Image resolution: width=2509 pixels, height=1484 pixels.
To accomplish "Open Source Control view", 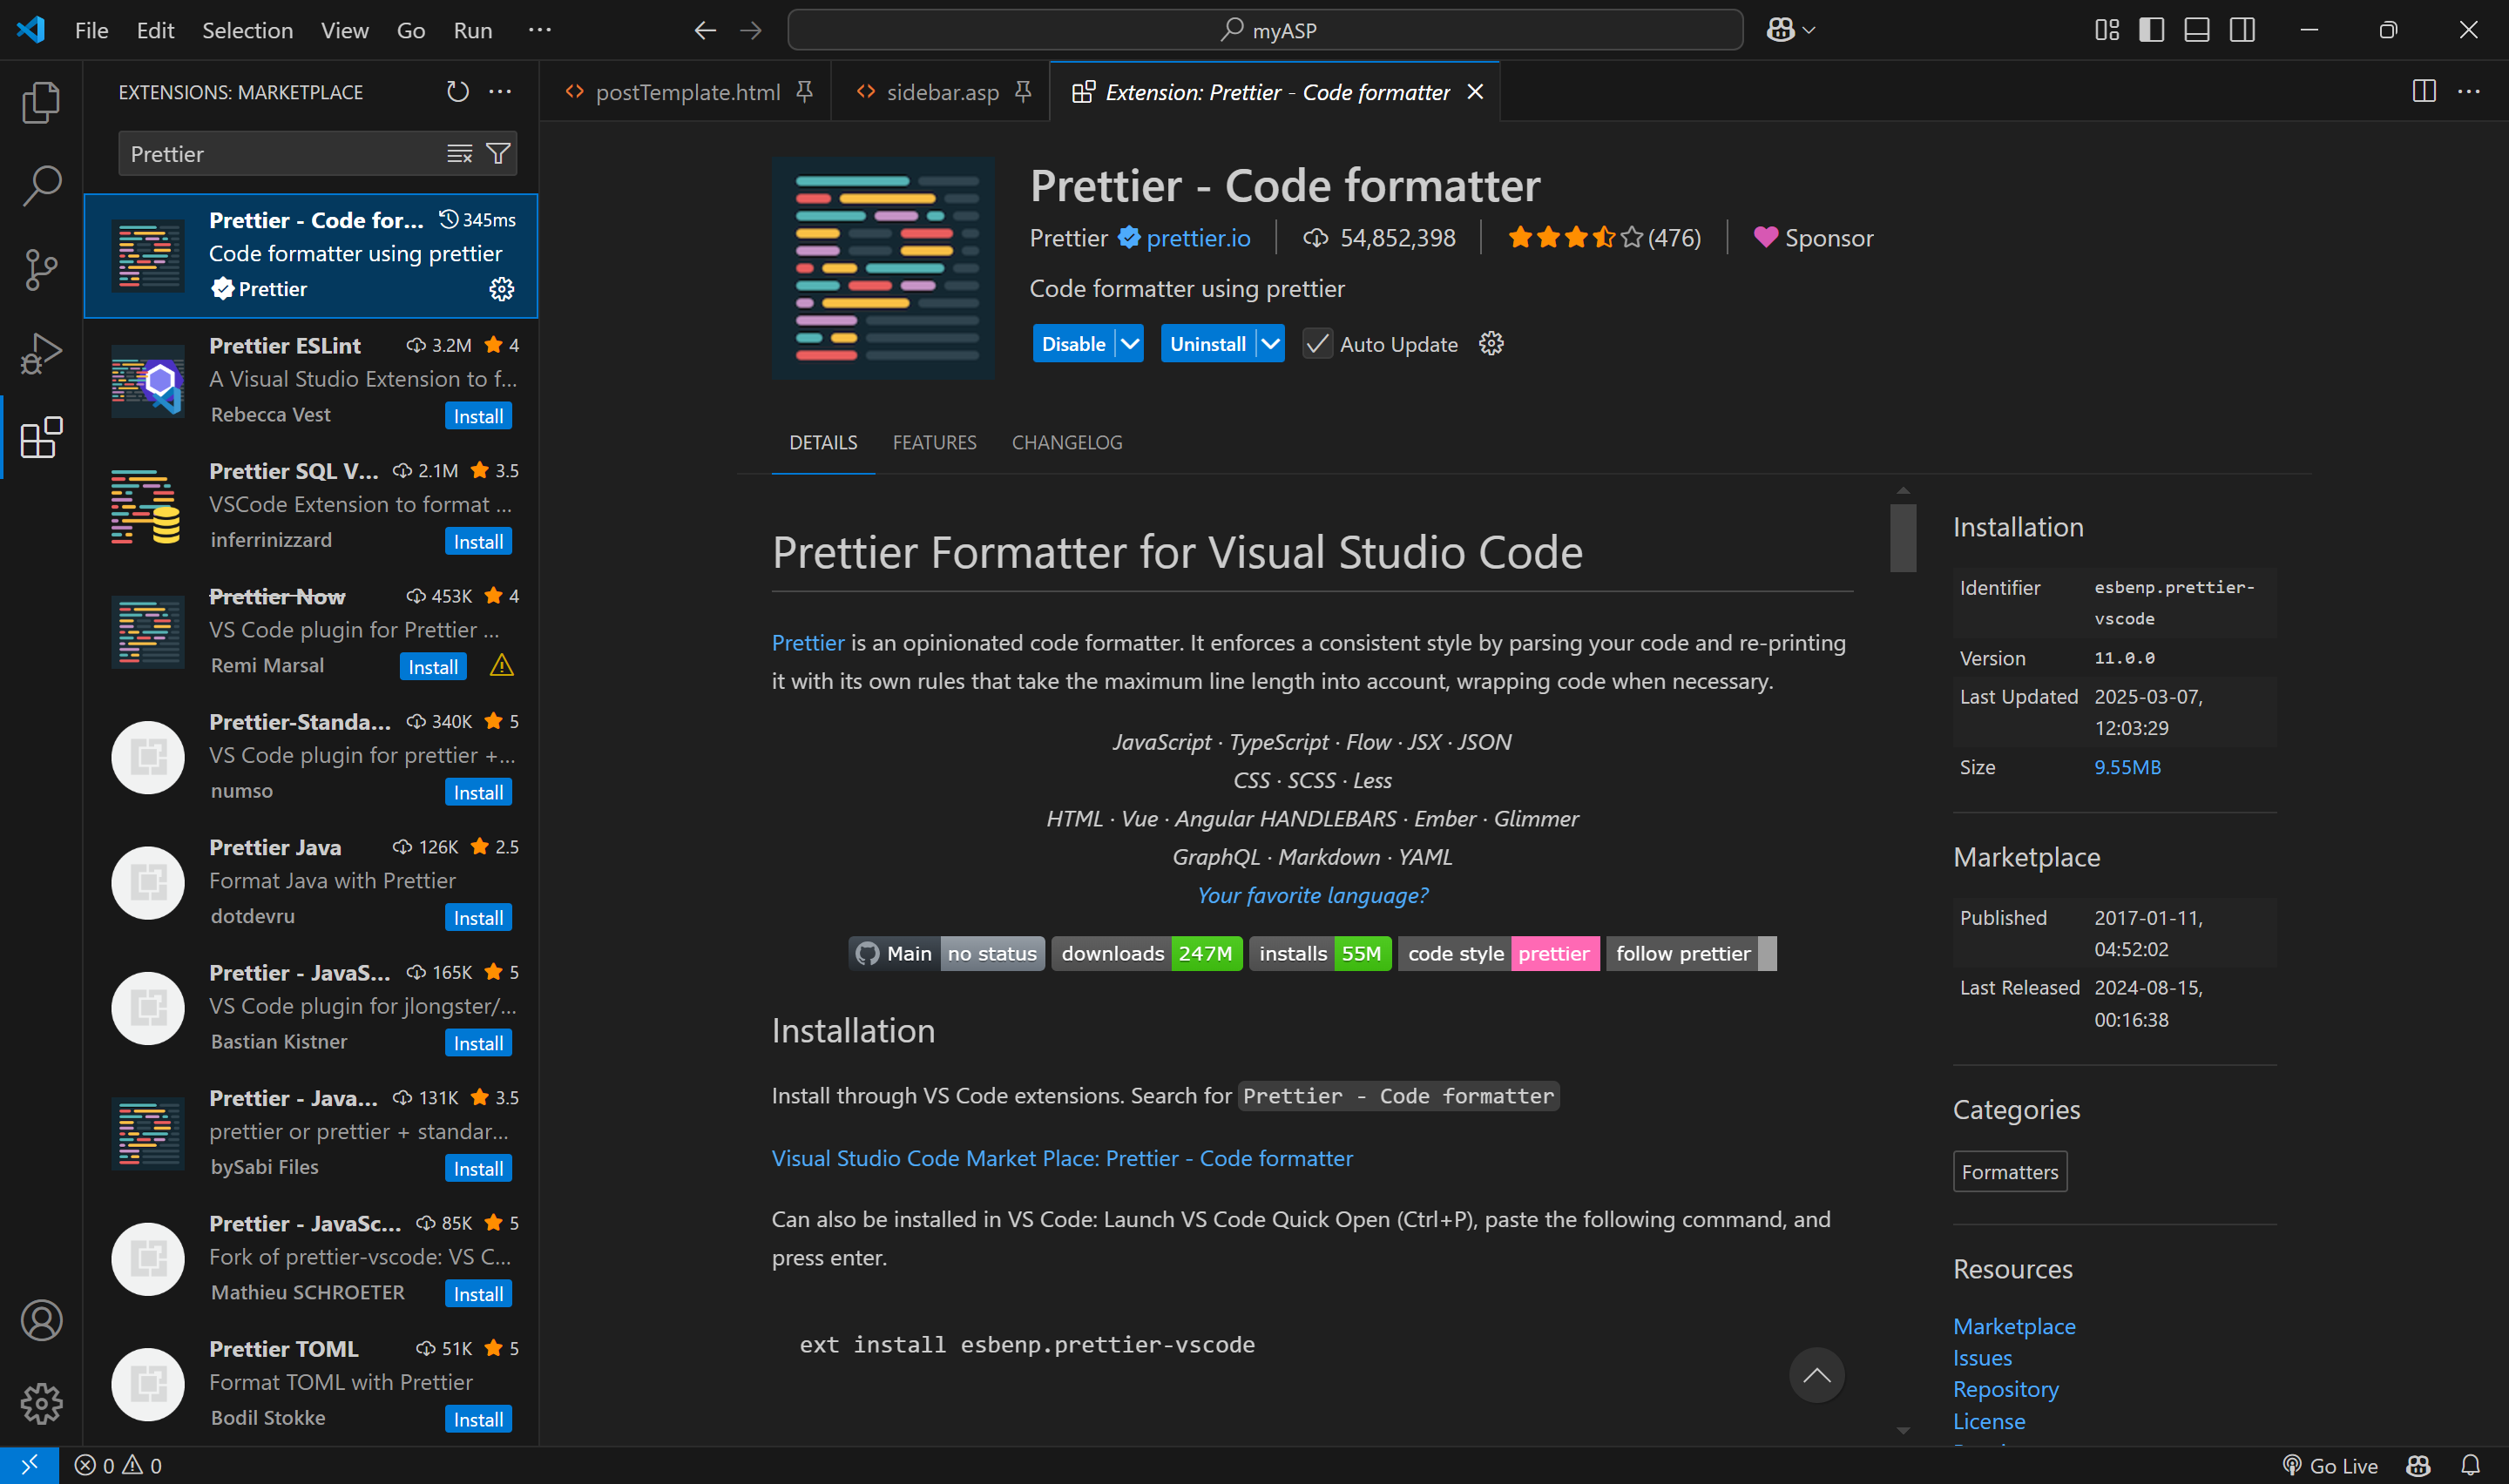I will (41, 270).
